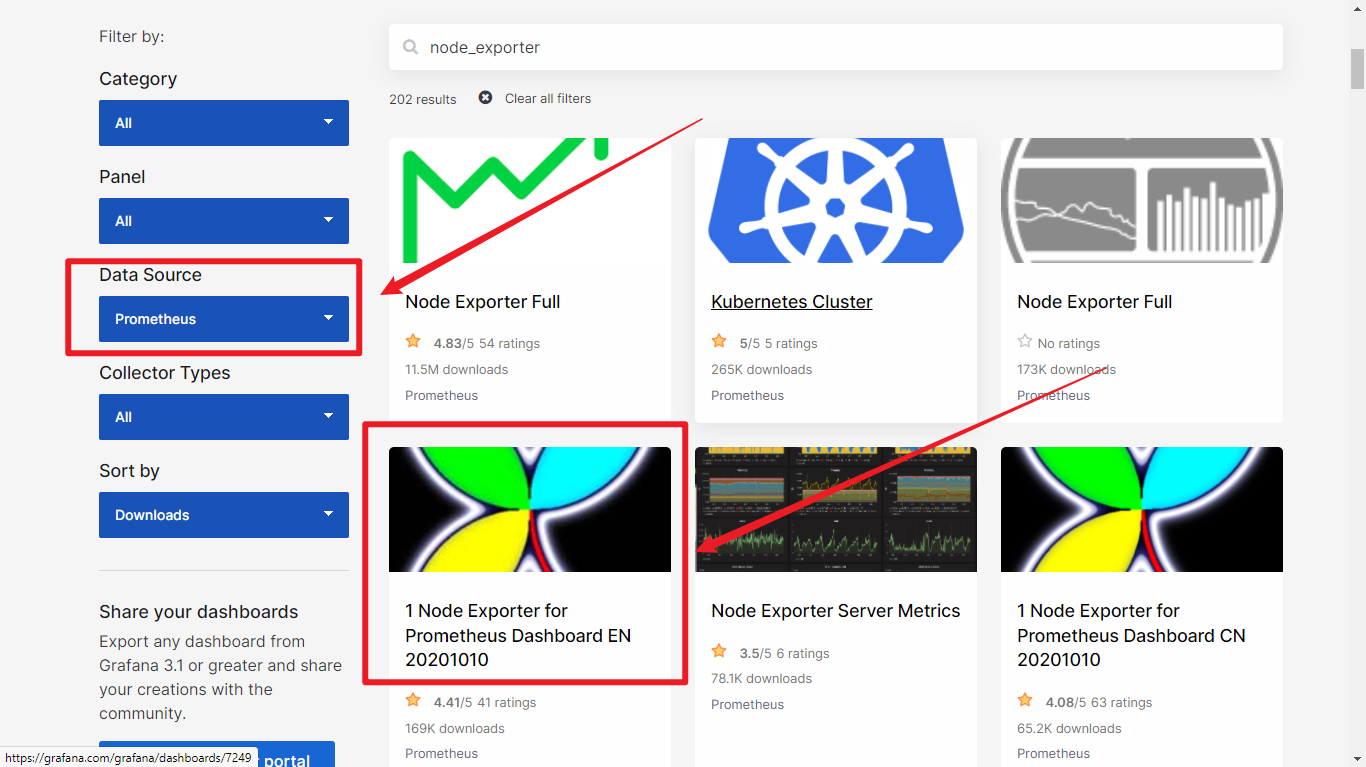Click the green graph thumbnail of Node Exporter Full
Image resolution: width=1366 pixels, height=767 pixels.
tap(530, 200)
